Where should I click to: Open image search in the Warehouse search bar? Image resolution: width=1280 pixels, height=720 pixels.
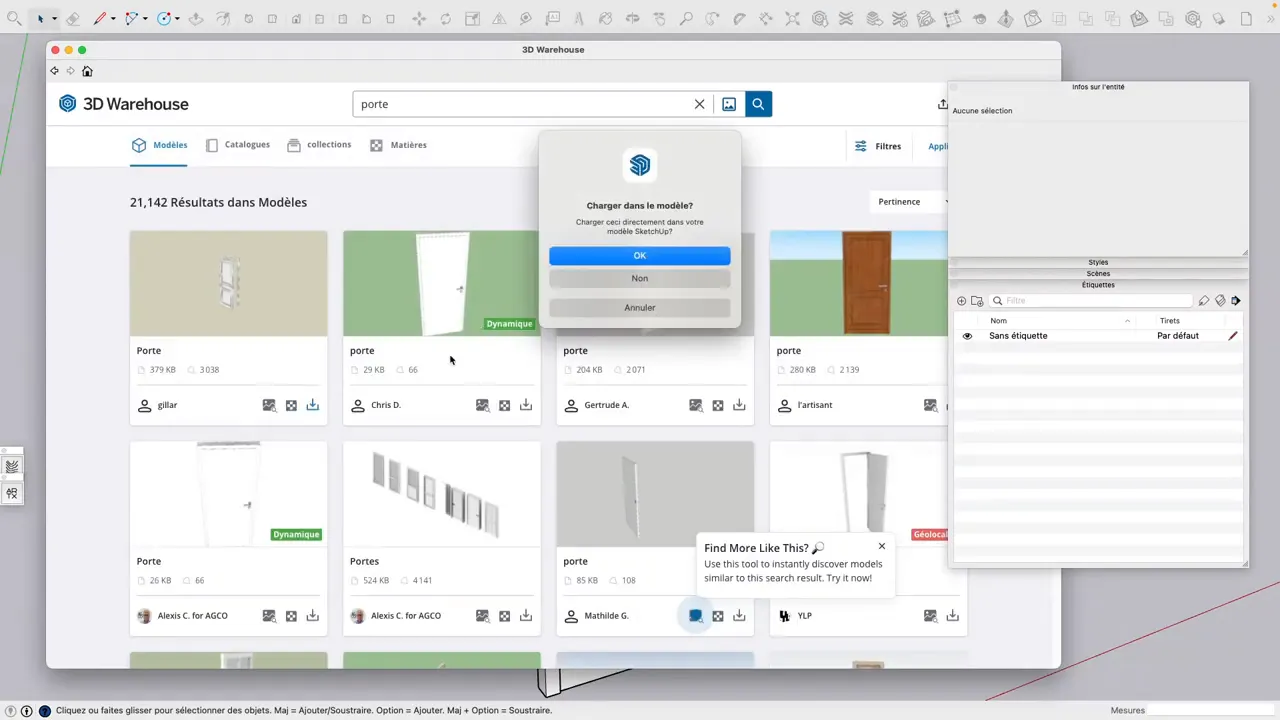(729, 103)
